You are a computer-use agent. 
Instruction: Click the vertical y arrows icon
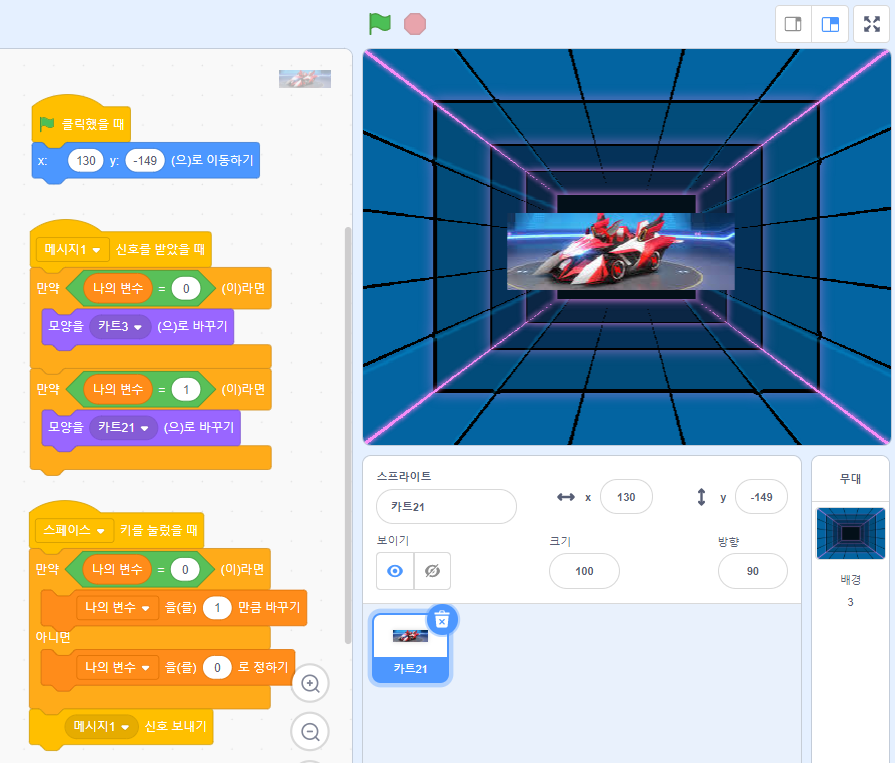(702, 497)
